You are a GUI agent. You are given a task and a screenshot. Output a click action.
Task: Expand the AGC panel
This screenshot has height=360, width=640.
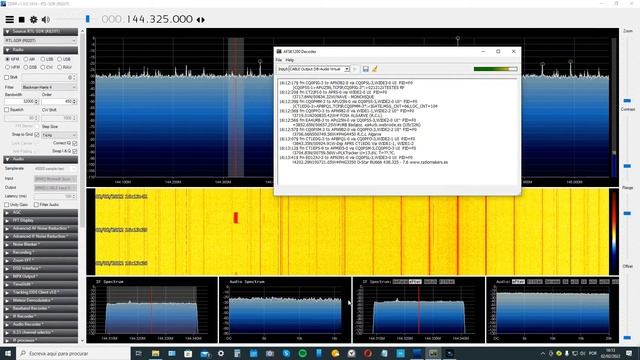(x=40, y=213)
